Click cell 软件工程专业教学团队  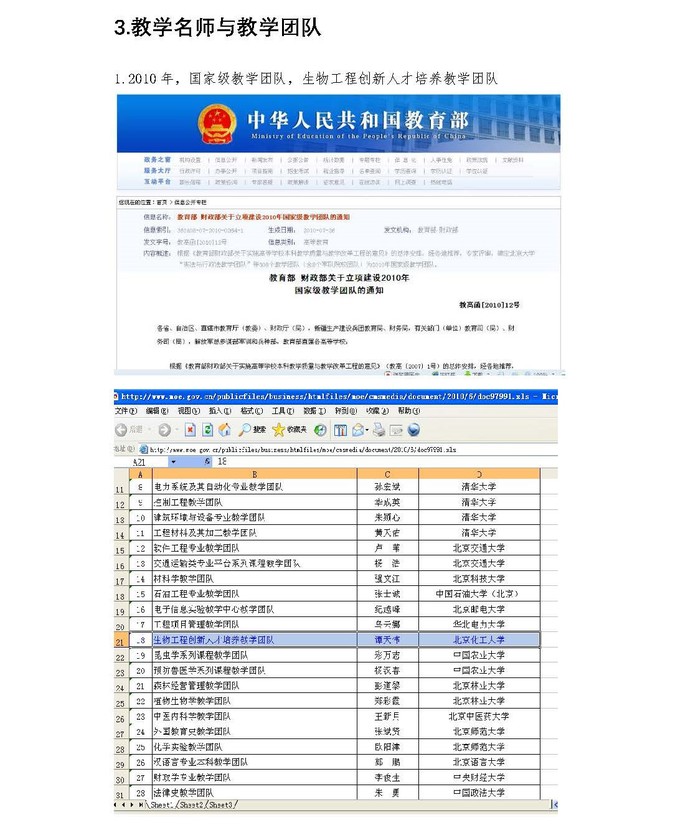pos(255,548)
